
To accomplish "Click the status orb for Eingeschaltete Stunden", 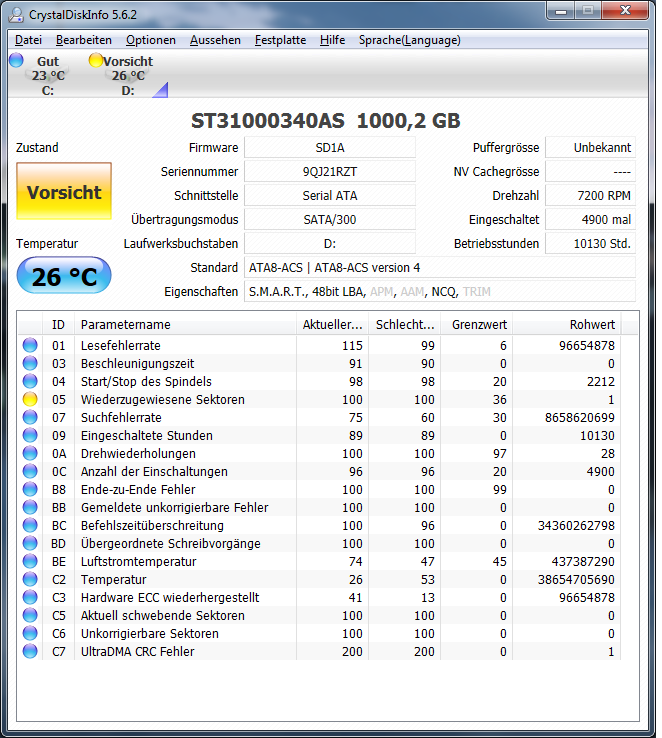I will [x=30, y=435].
